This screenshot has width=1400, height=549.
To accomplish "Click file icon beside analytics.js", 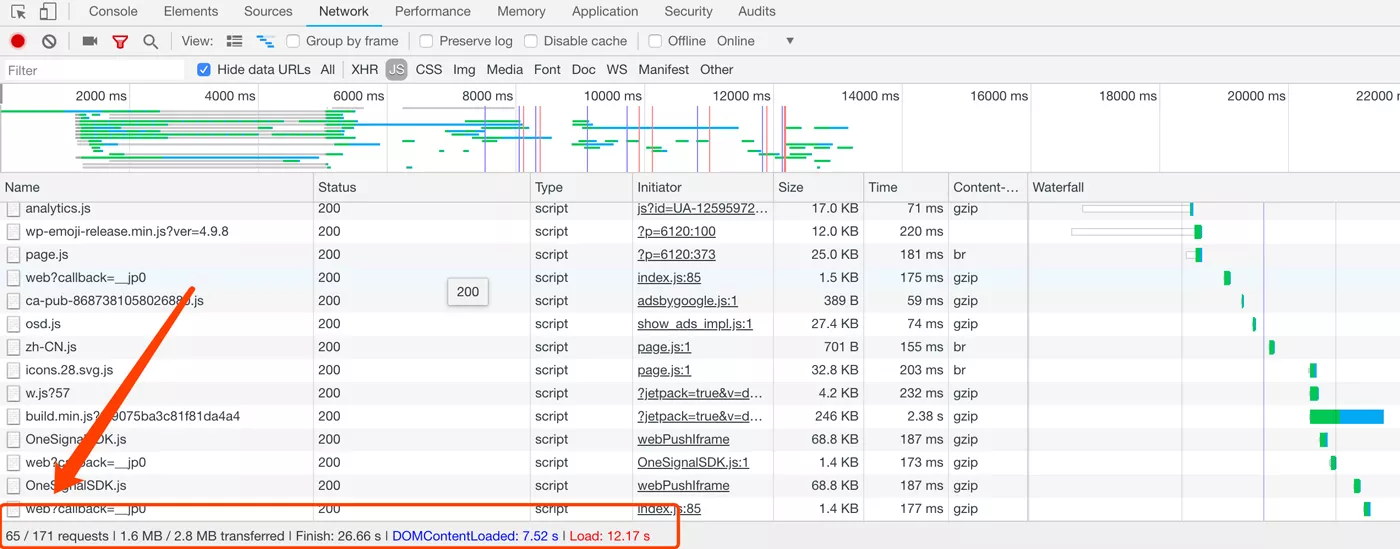I will click(13, 208).
